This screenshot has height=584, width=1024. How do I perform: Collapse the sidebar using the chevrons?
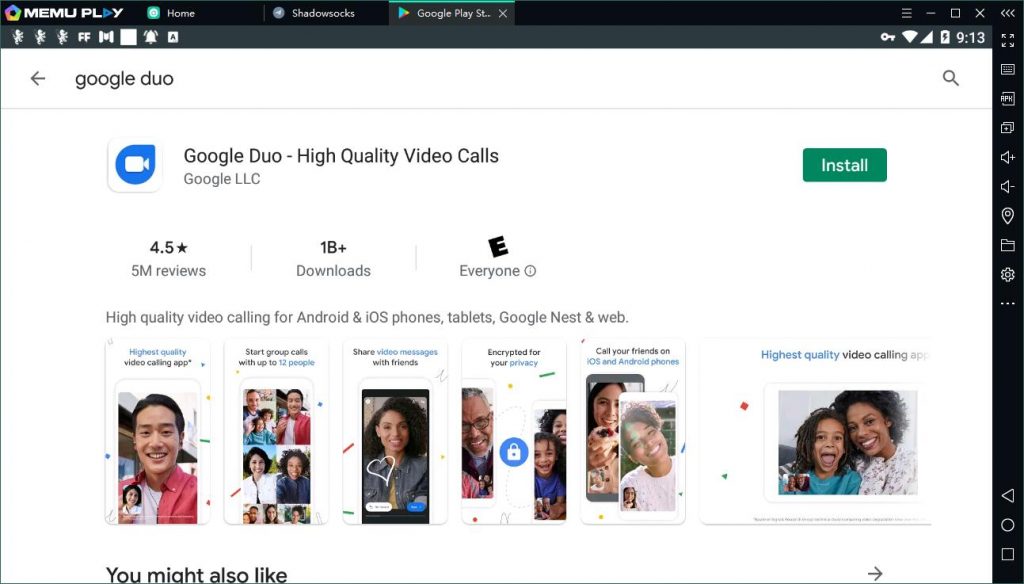coord(1007,14)
